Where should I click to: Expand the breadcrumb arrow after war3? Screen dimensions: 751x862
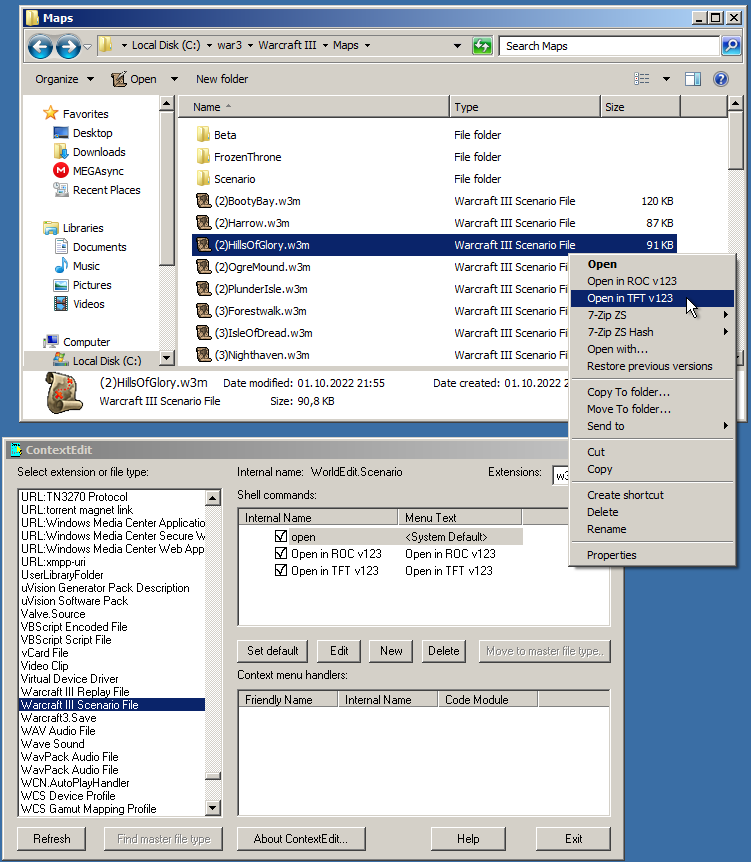point(250,46)
